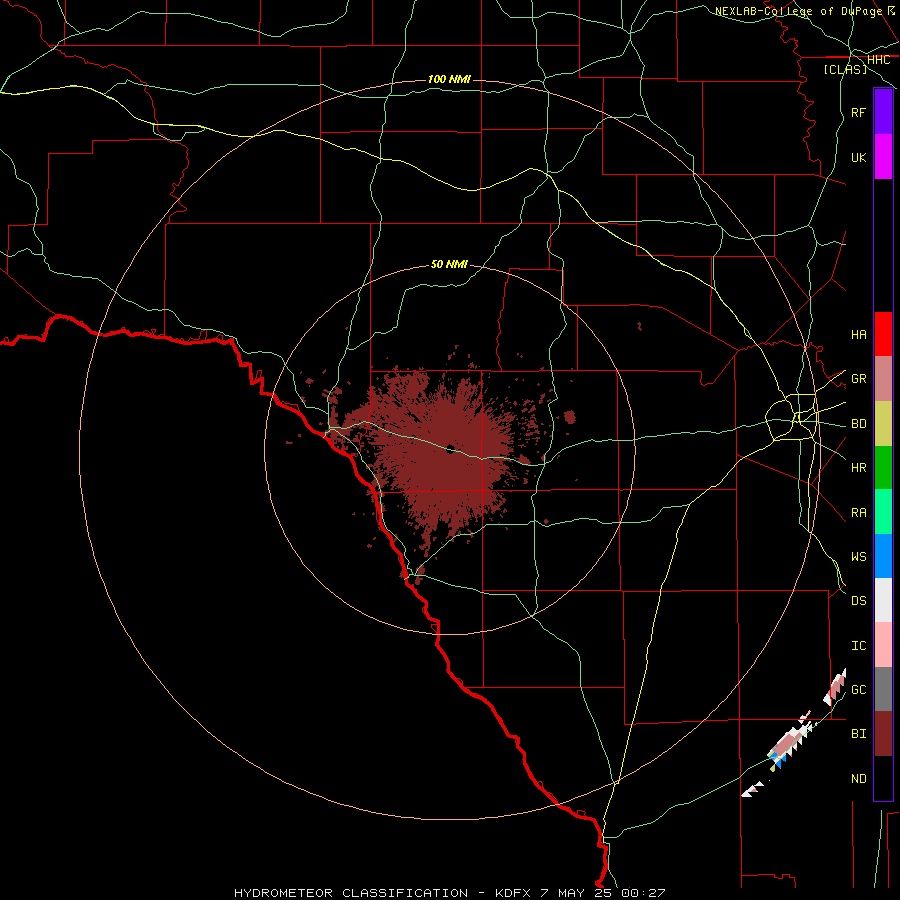The width and height of the screenshot is (900, 900).
Task: Click the "DS" legend label
Action: coord(859,601)
